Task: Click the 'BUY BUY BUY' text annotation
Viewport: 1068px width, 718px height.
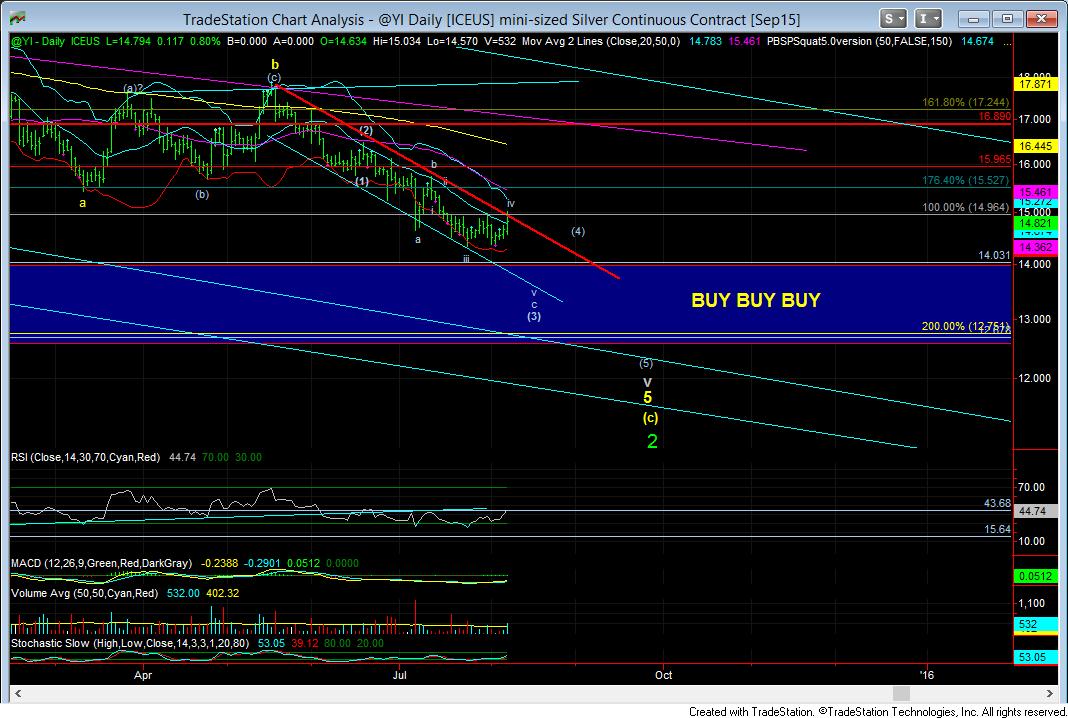Action: pyautogui.click(x=755, y=300)
